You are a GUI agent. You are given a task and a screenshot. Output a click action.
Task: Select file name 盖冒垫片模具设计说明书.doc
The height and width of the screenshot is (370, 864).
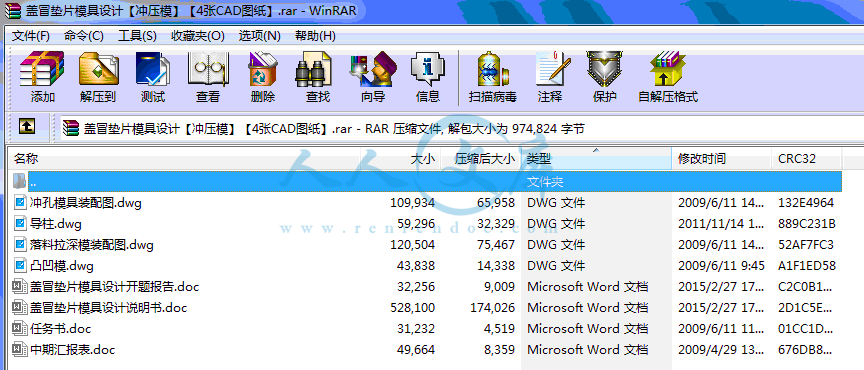point(108,308)
